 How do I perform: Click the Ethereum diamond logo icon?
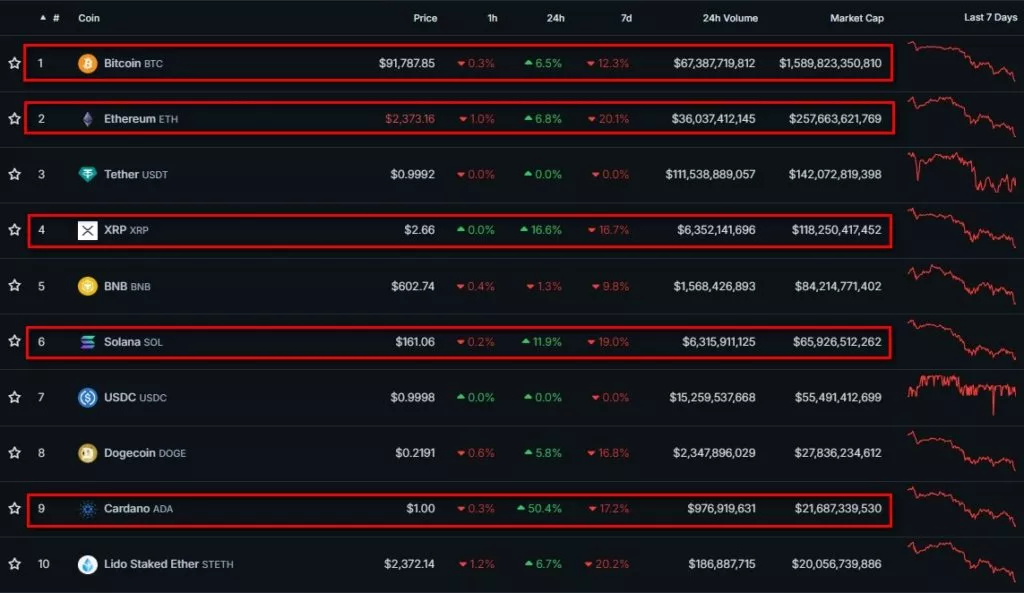pos(88,119)
